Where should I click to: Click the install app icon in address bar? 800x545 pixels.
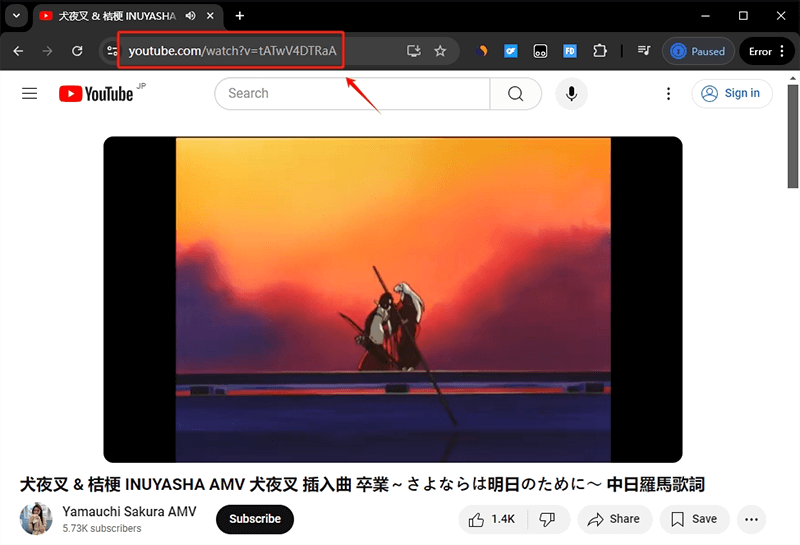[x=414, y=51]
